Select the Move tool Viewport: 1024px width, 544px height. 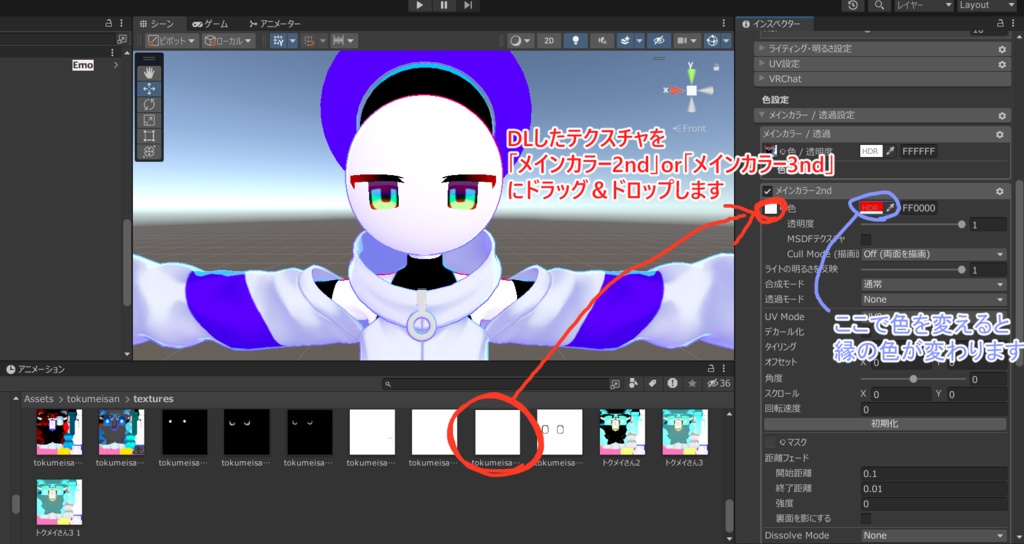click(x=149, y=89)
